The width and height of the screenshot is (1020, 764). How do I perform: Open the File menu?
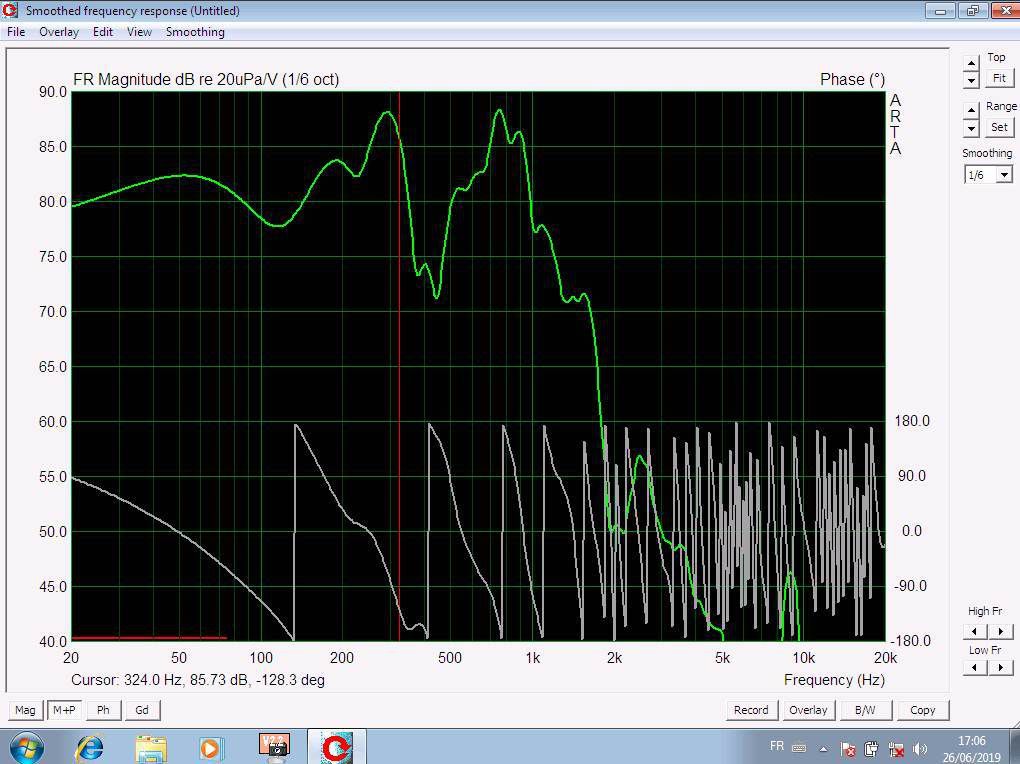coord(16,32)
